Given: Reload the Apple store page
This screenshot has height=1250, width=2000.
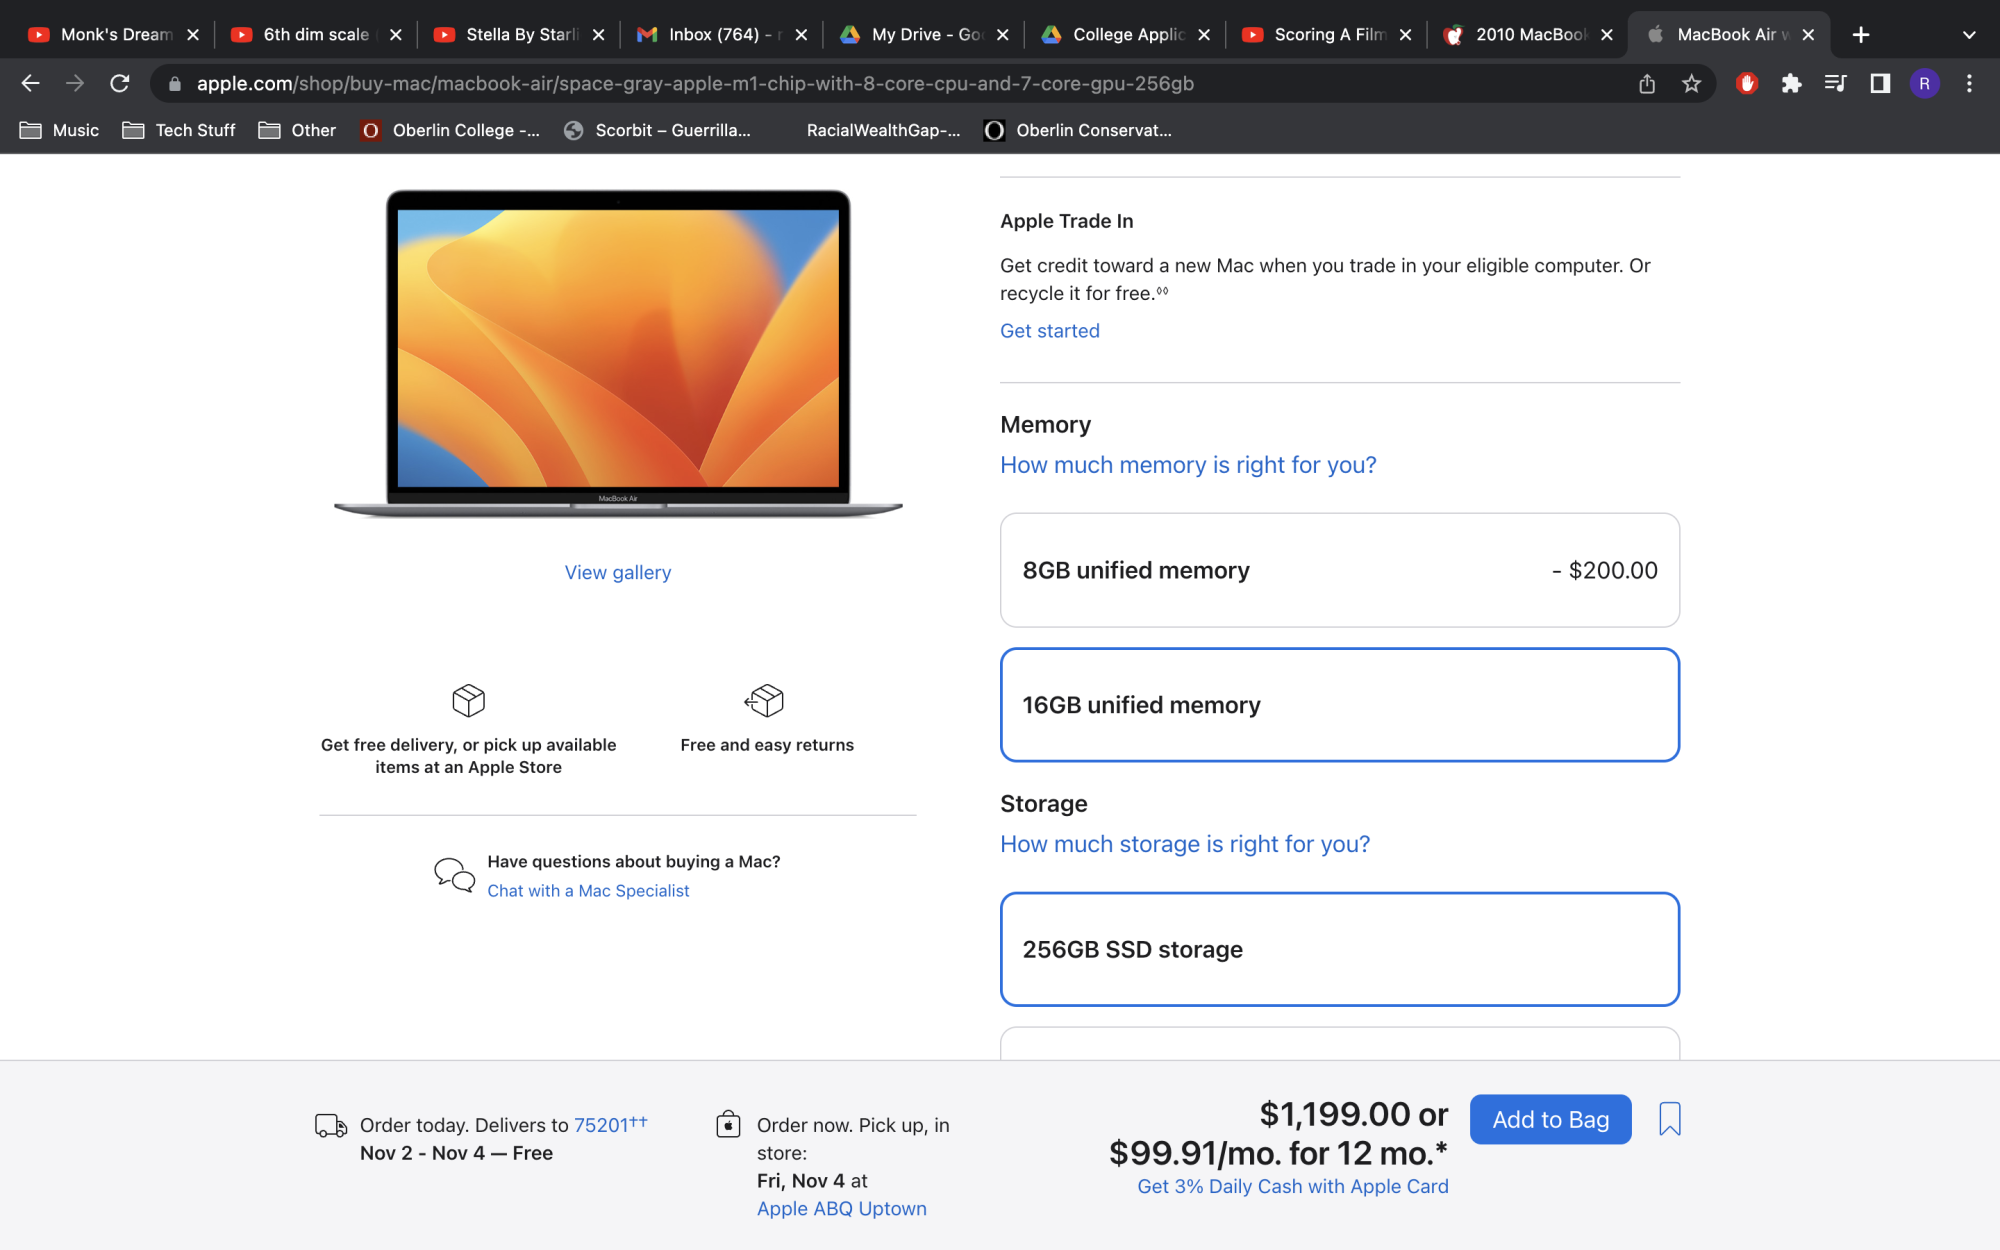Looking at the screenshot, I should (120, 84).
